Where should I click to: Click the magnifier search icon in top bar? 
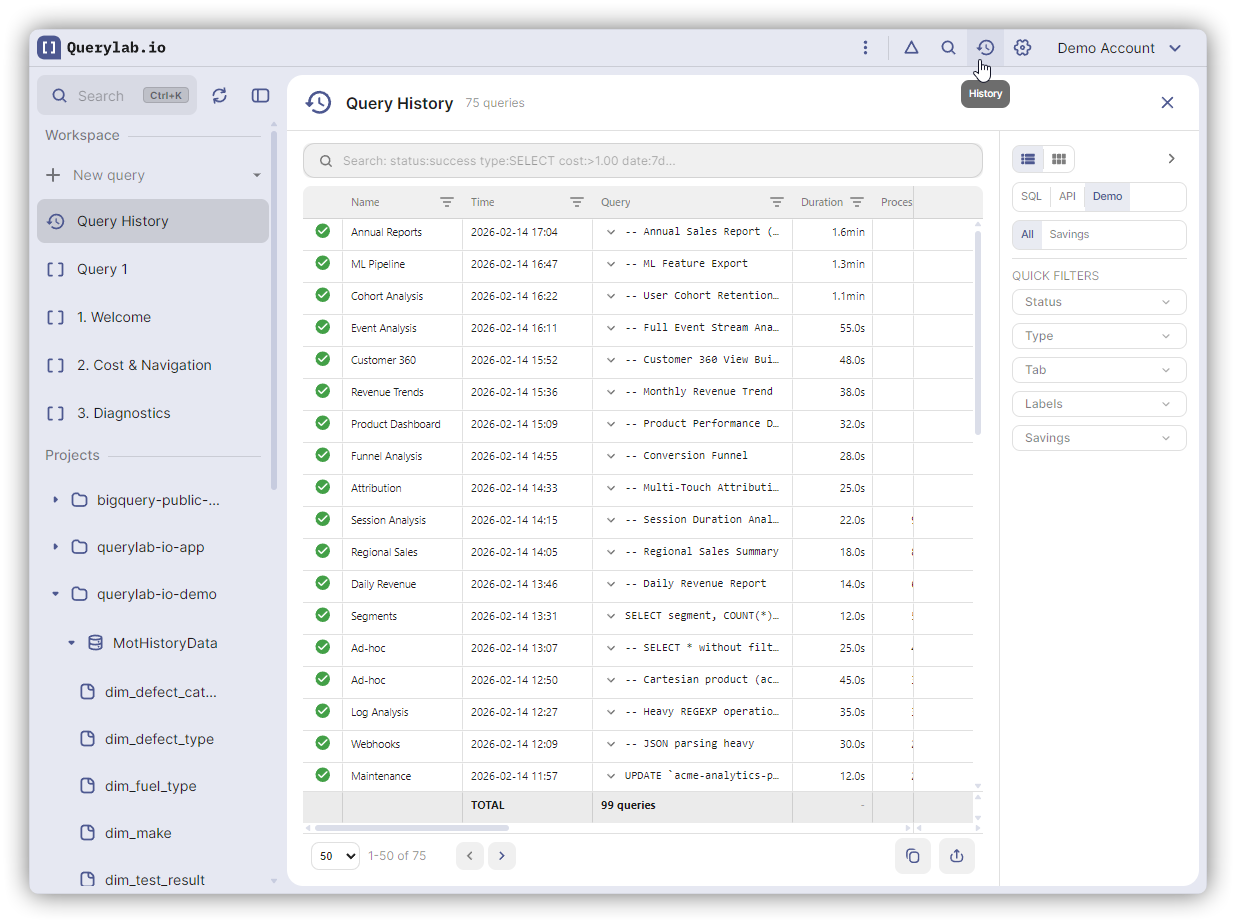click(948, 48)
